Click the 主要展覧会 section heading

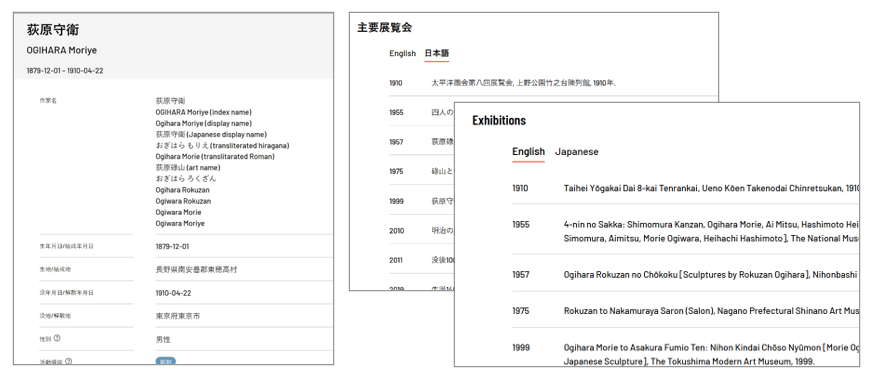click(x=385, y=28)
